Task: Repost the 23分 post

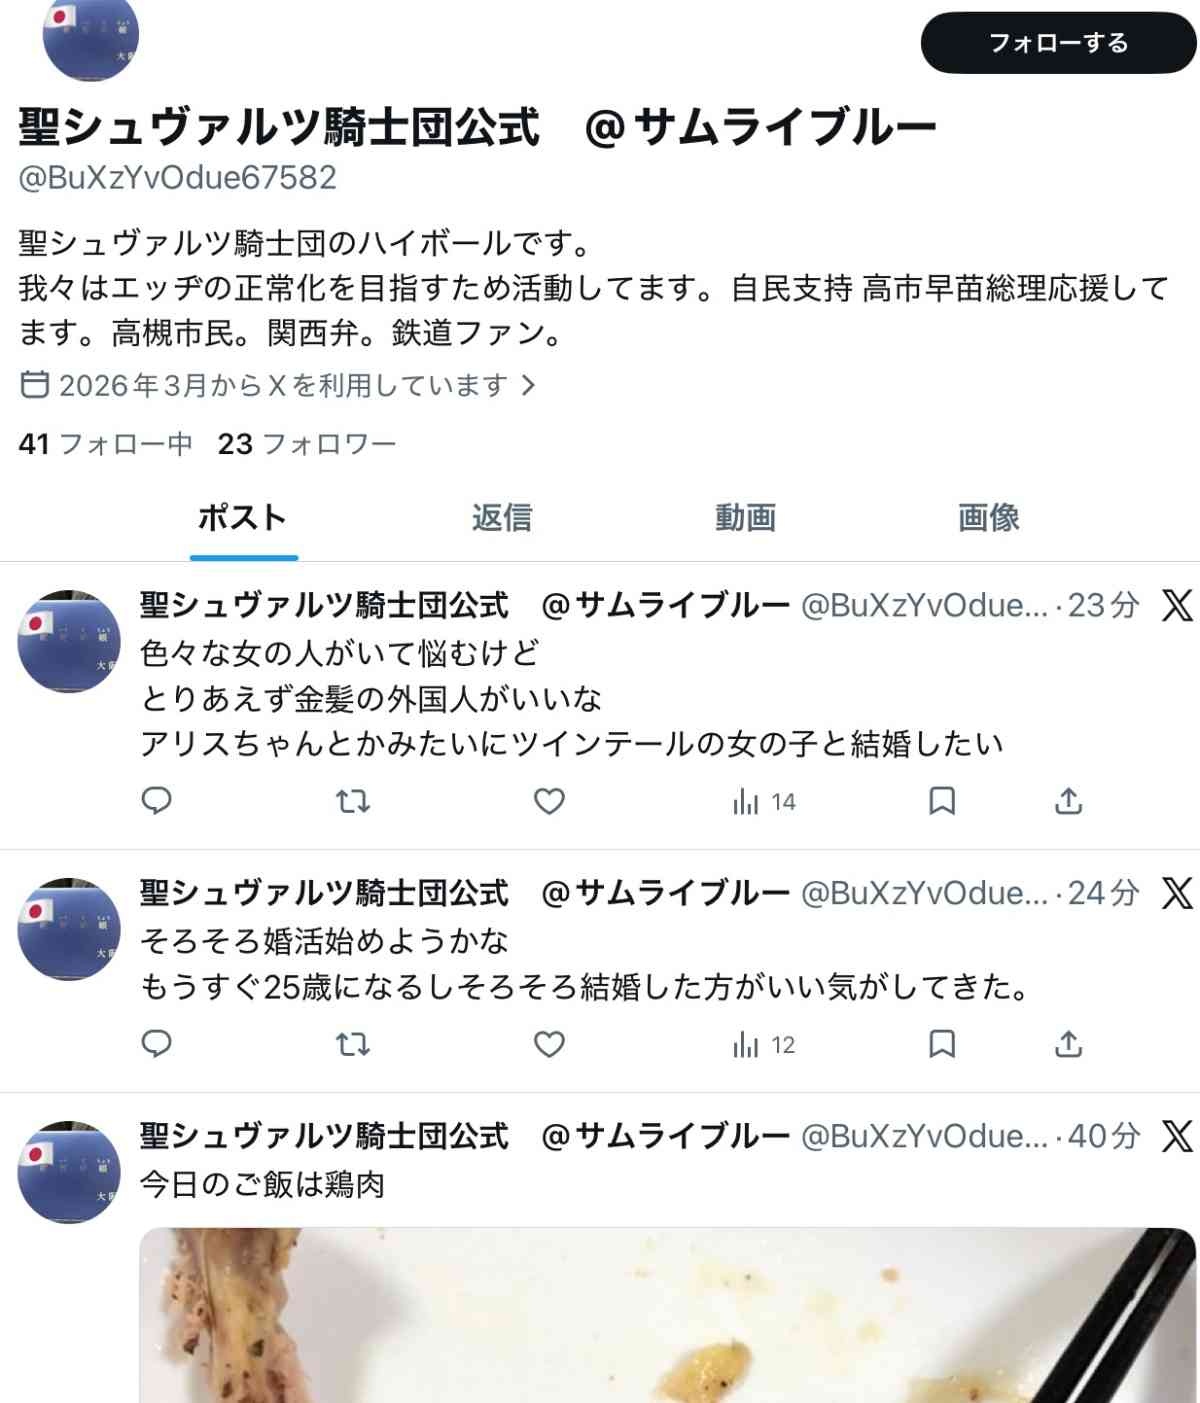Action: (x=352, y=801)
